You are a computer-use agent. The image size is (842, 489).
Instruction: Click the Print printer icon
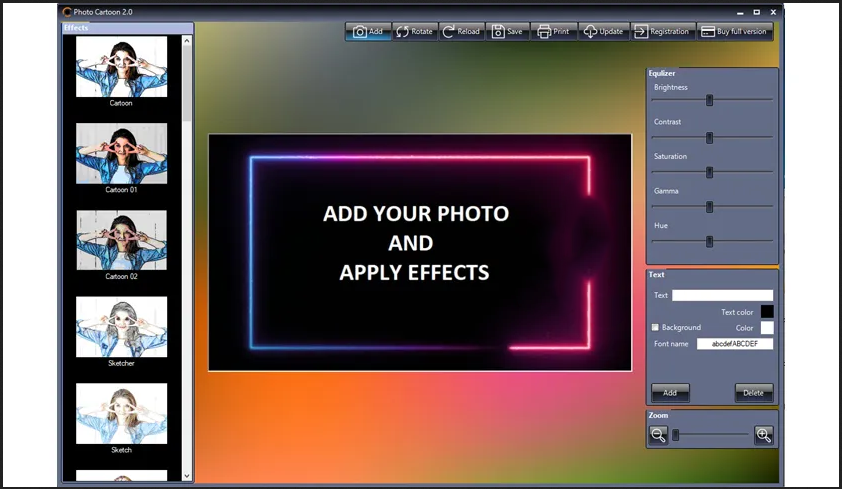pyautogui.click(x=544, y=32)
